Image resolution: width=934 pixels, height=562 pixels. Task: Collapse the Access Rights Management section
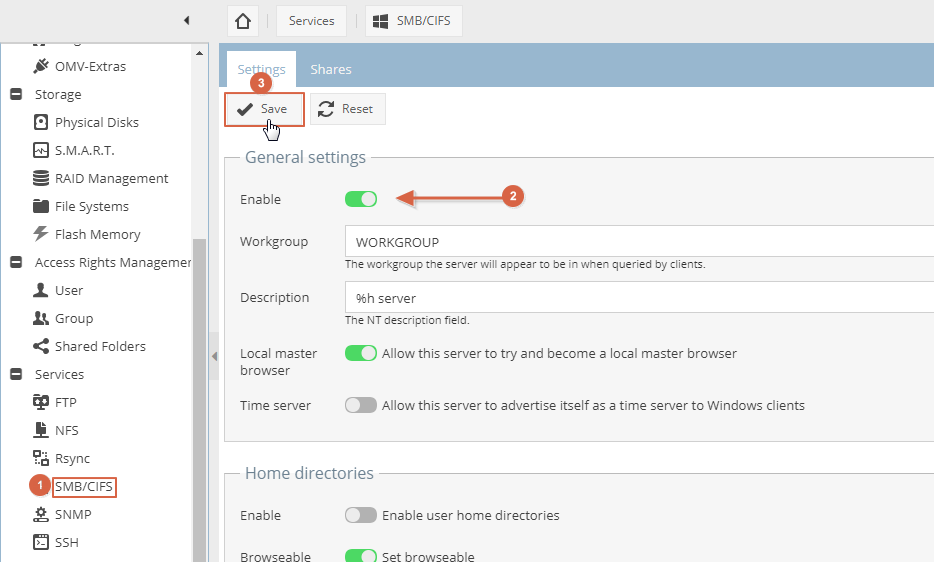(x=16, y=262)
